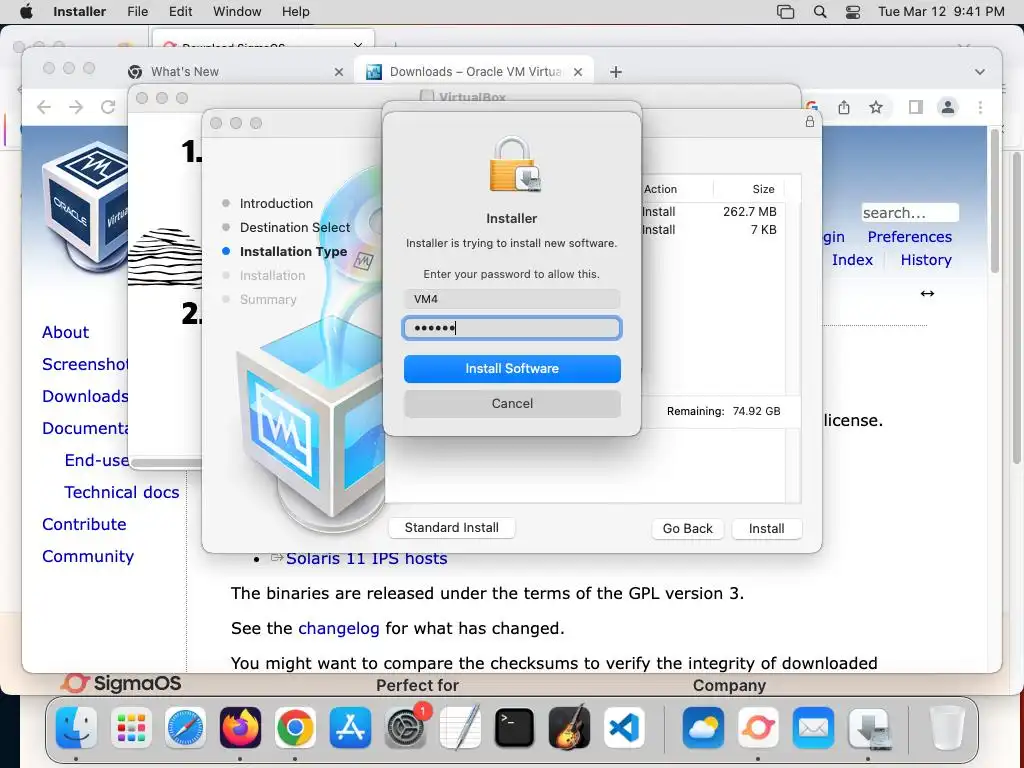
Task: Open the Community link in sidebar
Action: [x=88, y=556]
